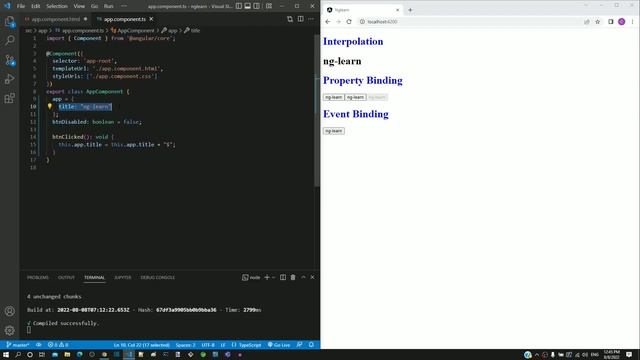640x360 pixels.
Task: Open the Edit menu
Action: point(36,6)
